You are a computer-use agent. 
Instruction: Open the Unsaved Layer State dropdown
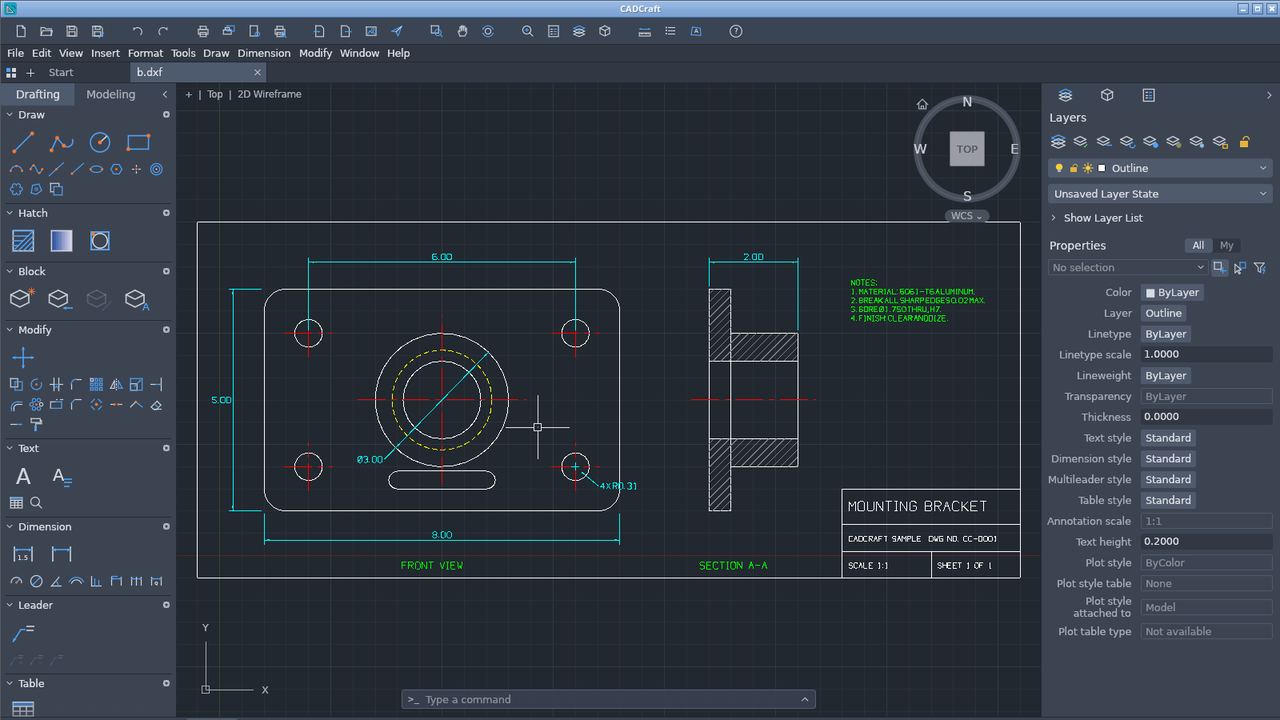click(1160, 194)
